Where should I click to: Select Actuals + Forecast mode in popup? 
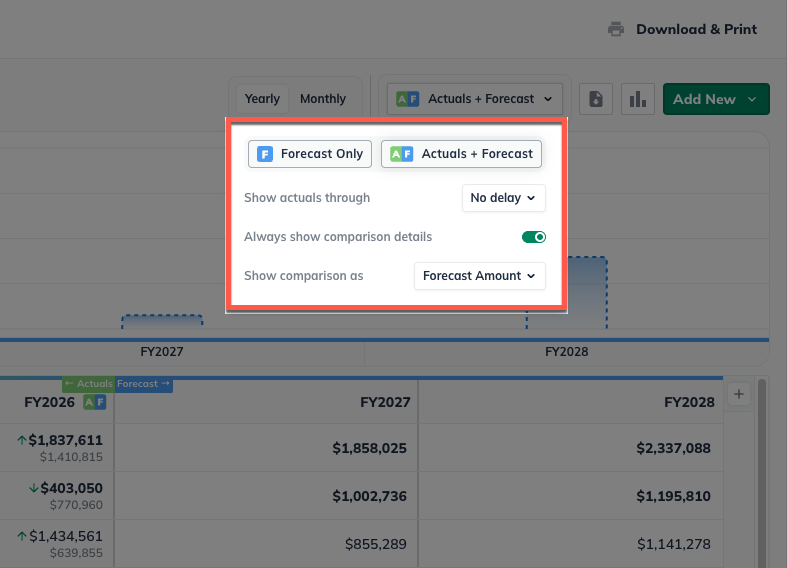click(x=461, y=154)
